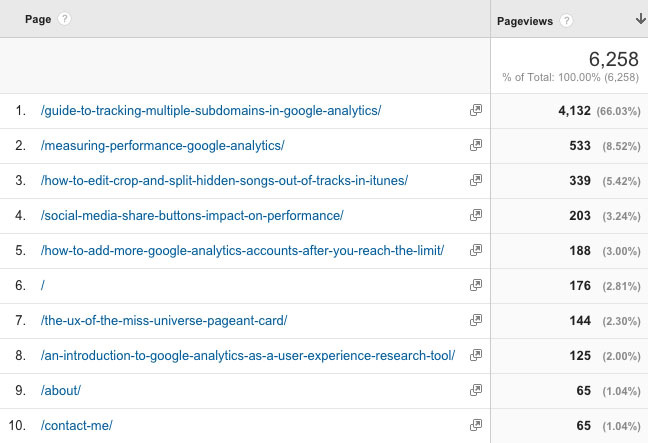
Task: Click external icon for miss-universe pageant row
Action: (x=476, y=320)
